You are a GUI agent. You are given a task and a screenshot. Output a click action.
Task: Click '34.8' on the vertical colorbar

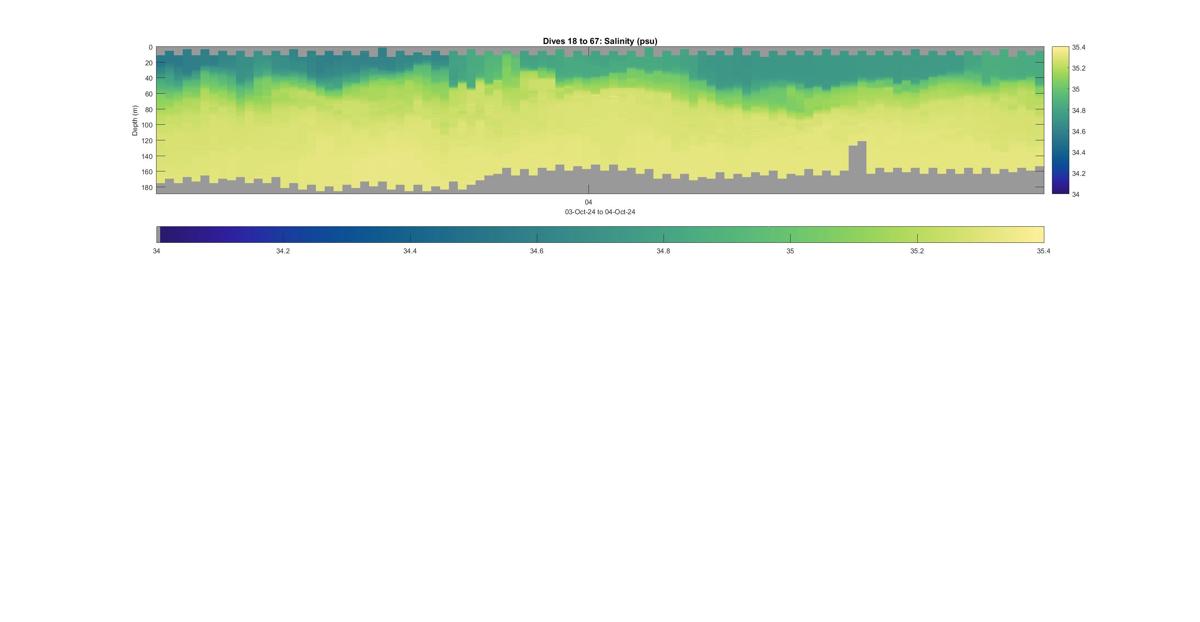(x=1078, y=110)
